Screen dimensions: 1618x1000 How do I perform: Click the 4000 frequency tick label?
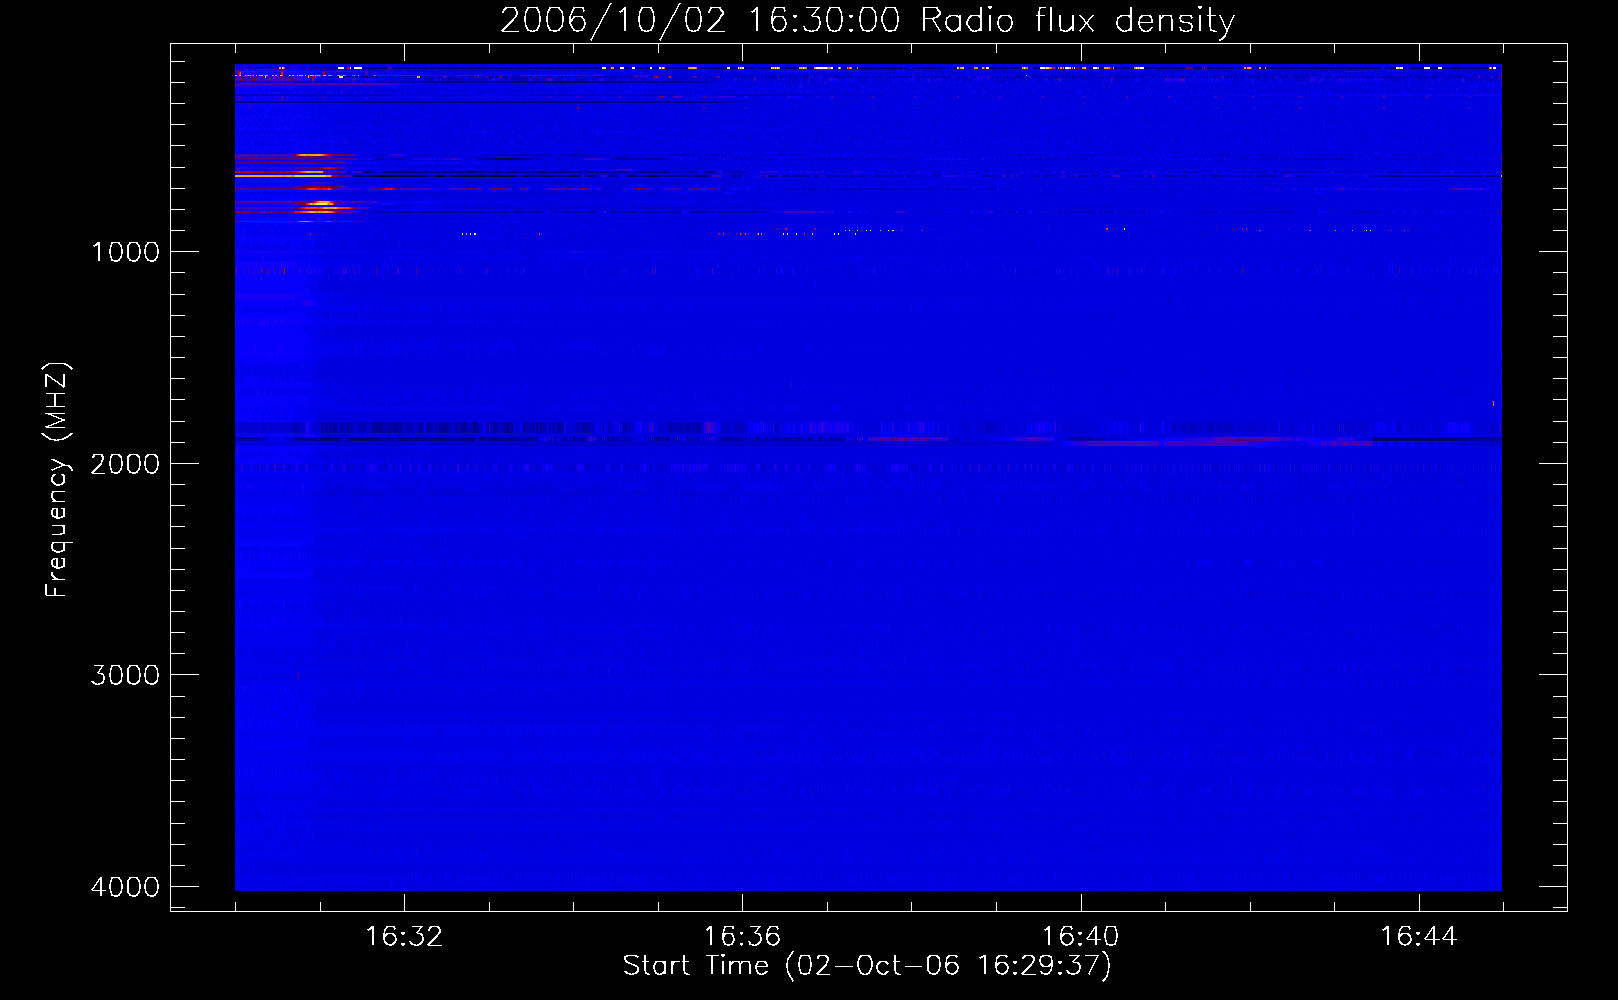[125, 887]
